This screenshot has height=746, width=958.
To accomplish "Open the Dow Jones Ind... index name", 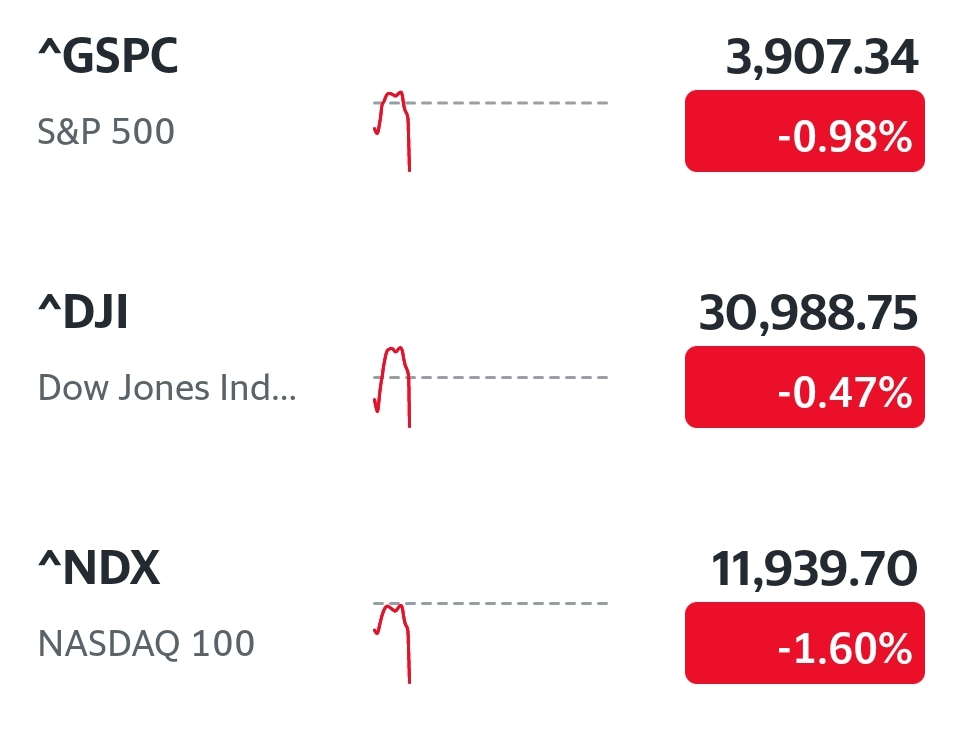I will click(x=167, y=387).
